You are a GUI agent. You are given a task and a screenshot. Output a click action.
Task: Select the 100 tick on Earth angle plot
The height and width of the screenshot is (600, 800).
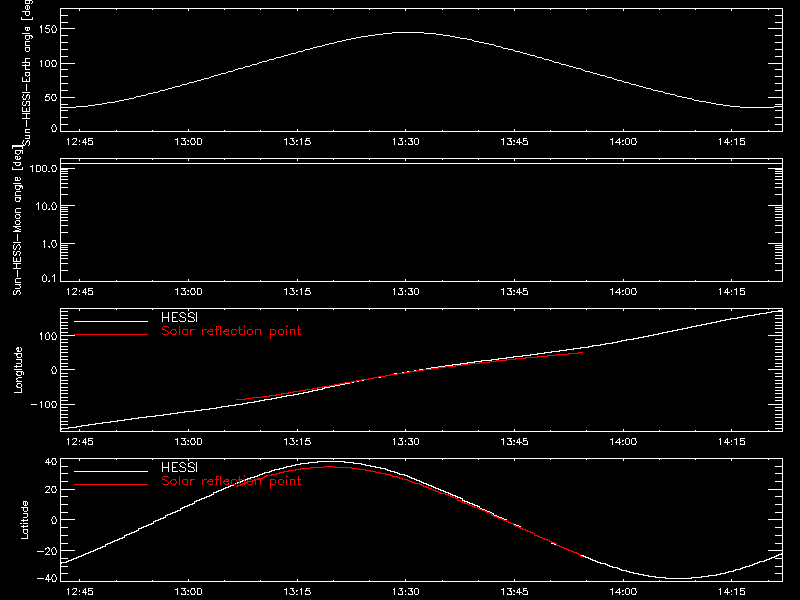point(47,64)
